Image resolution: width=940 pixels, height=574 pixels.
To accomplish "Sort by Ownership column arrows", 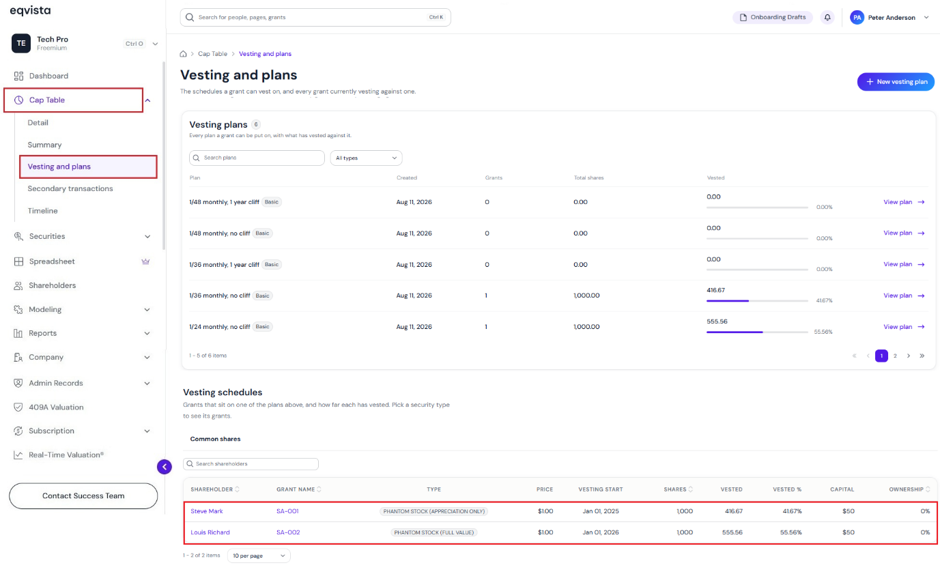I will click(928, 489).
